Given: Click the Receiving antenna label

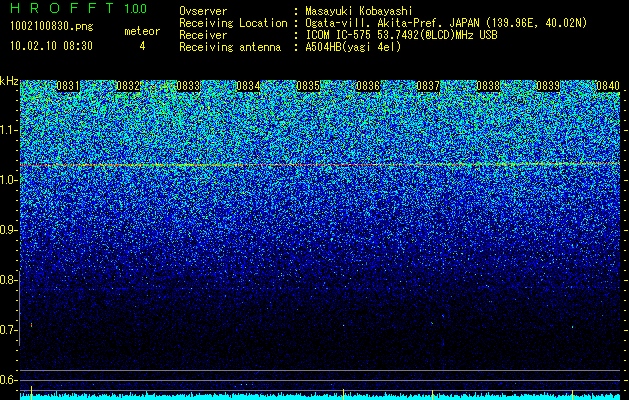Looking at the screenshot, I should [x=230, y=47].
